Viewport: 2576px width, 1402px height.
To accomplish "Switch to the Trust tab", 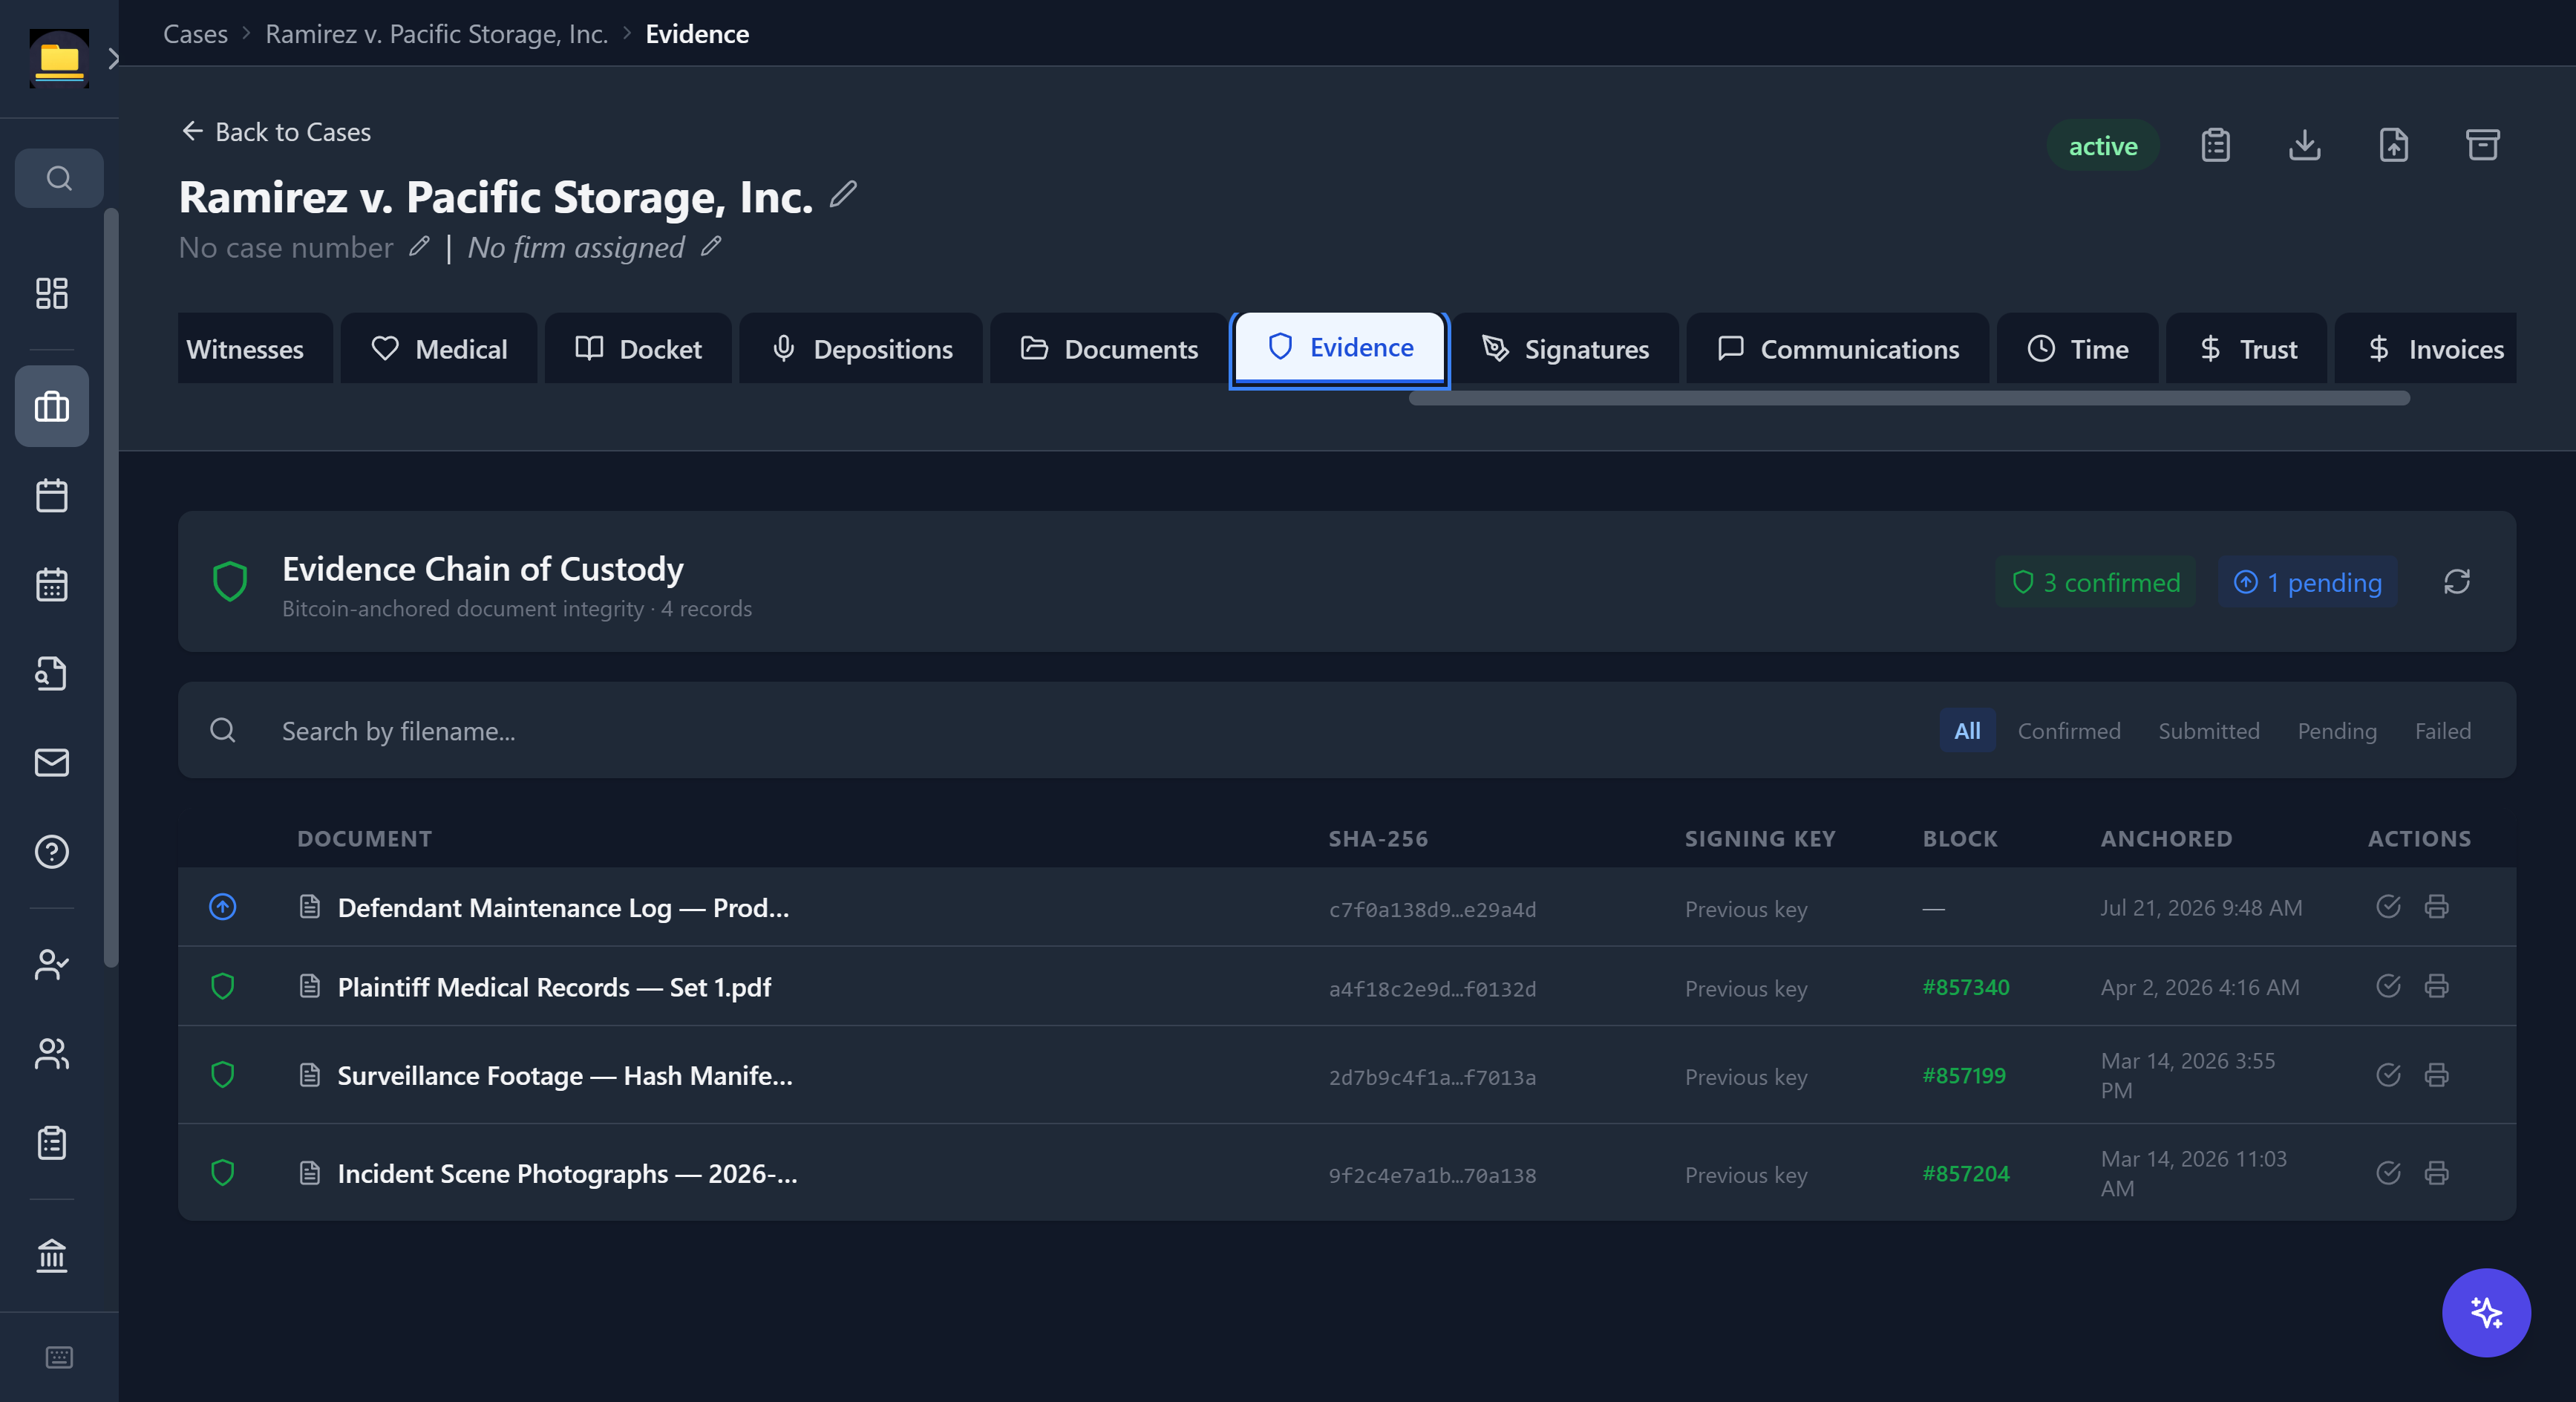I will pyautogui.click(x=2246, y=348).
